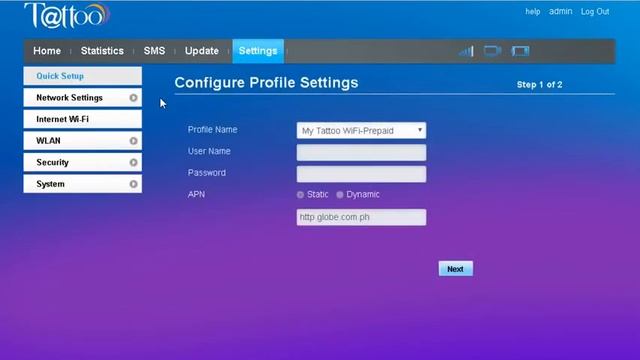Open the WLAN sidebar item
This screenshot has width=640, height=360.
(83, 141)
